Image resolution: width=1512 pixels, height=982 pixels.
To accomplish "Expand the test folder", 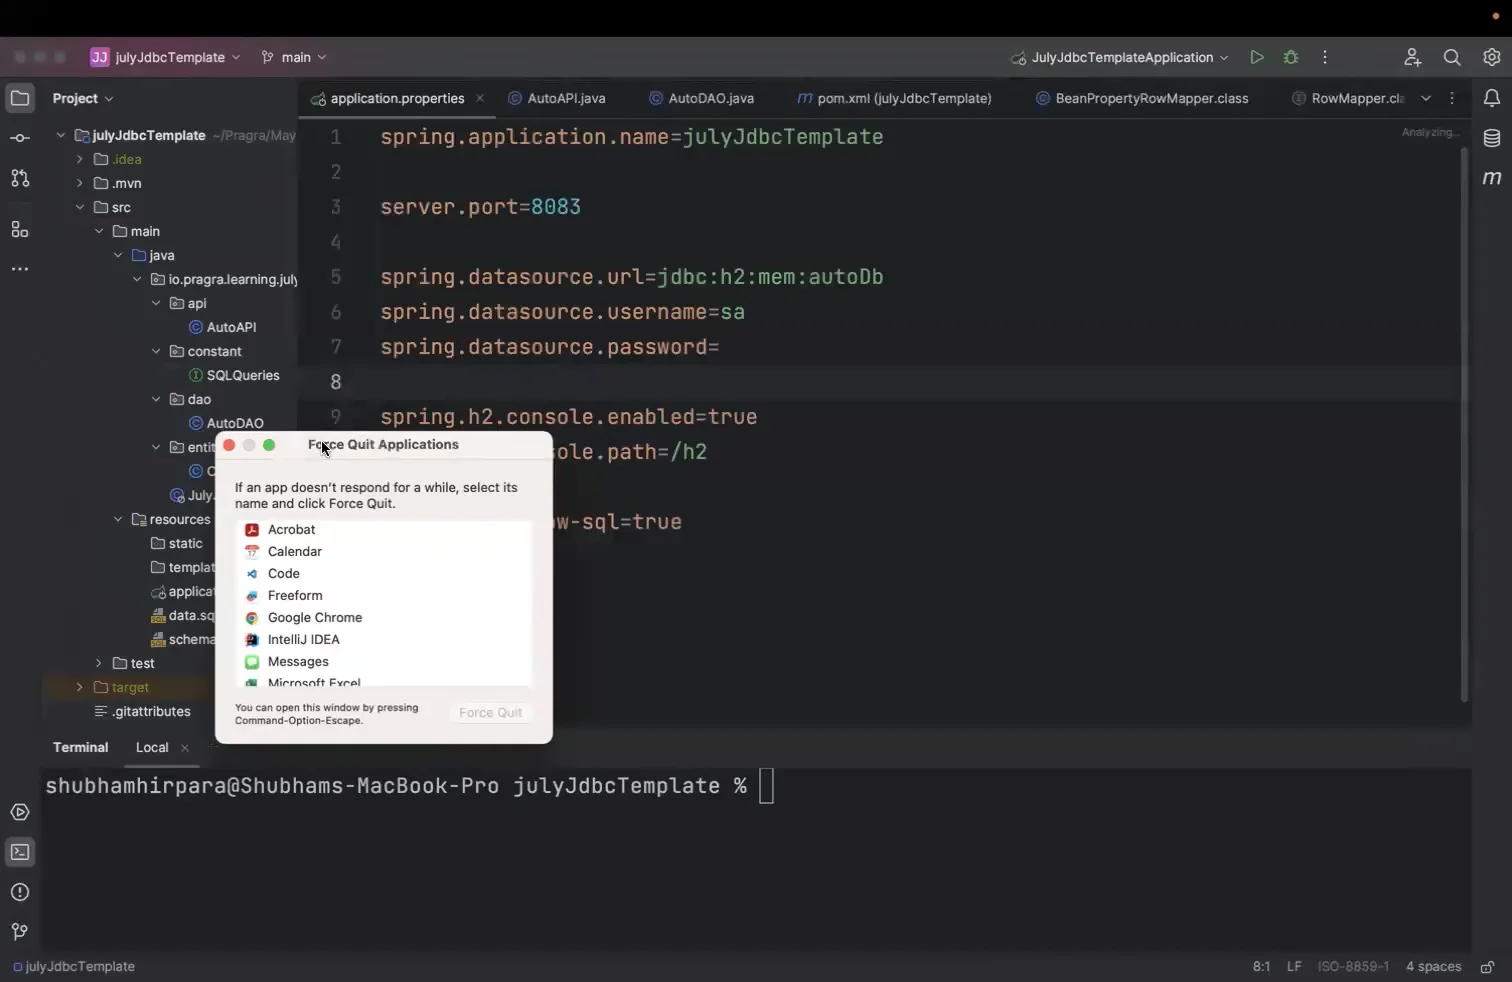I will tap(99, 663).
